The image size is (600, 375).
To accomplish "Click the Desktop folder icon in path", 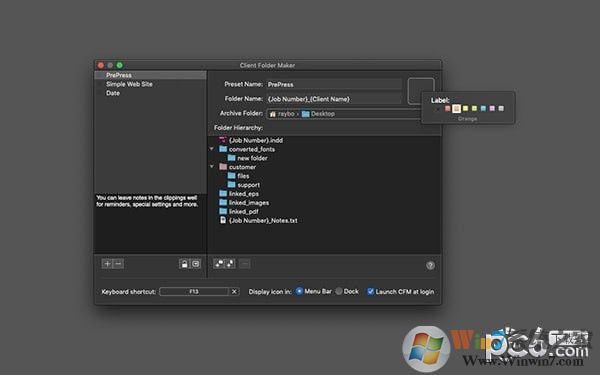I will (305, 114).
